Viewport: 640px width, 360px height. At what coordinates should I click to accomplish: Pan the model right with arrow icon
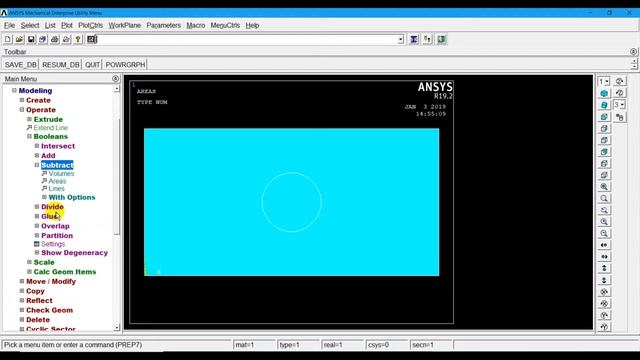604,257
